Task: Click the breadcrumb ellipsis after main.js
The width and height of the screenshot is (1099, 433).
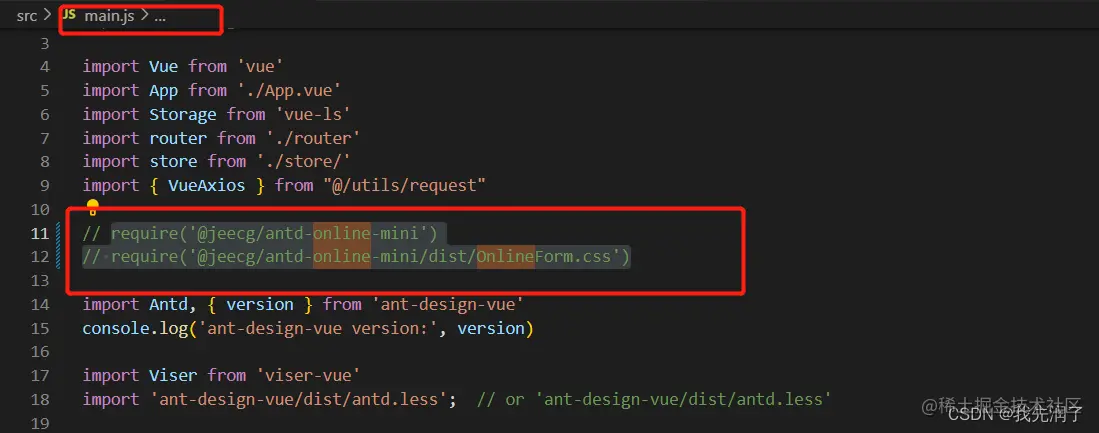Action: coord(160,17)
